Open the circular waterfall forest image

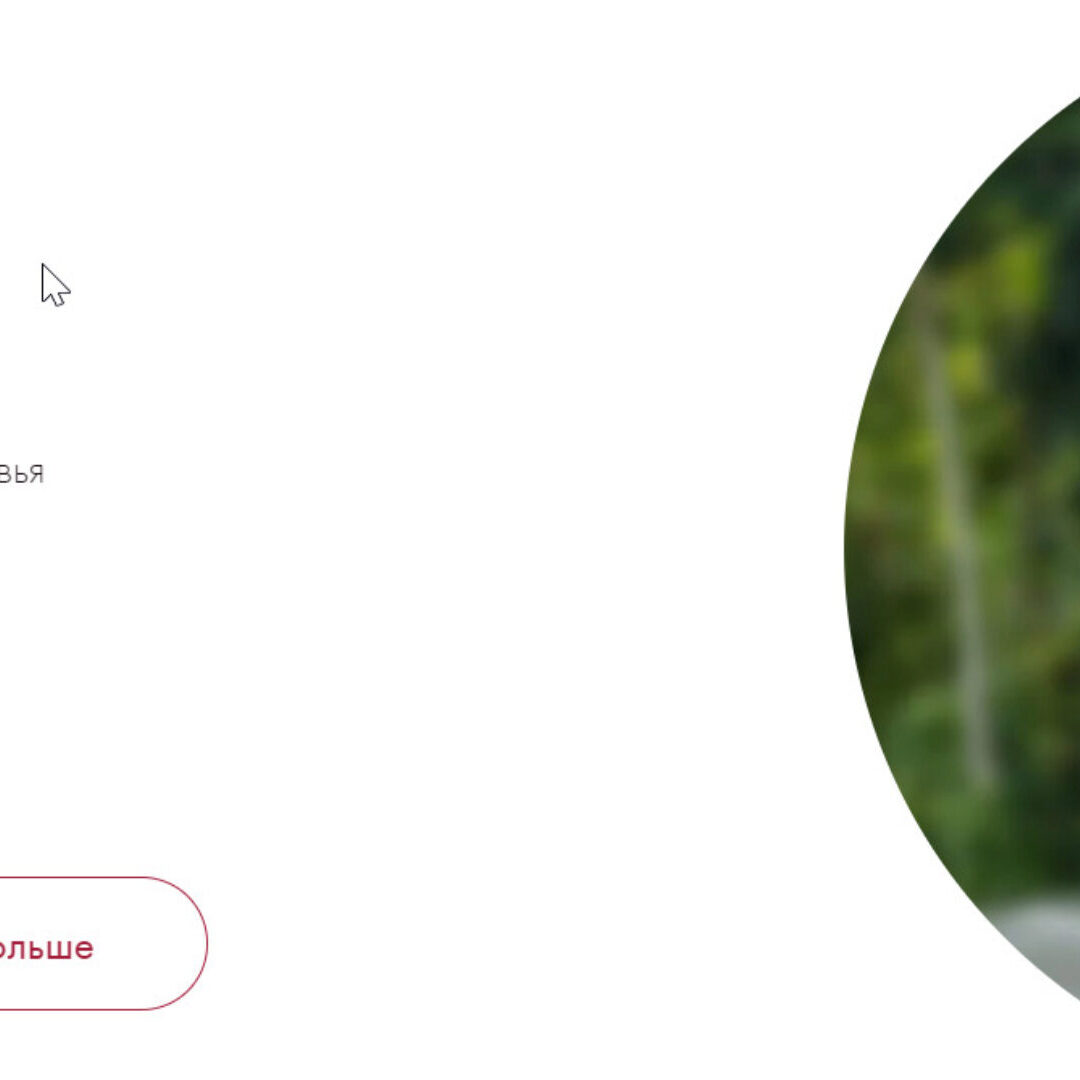click(x=963, y=551)
